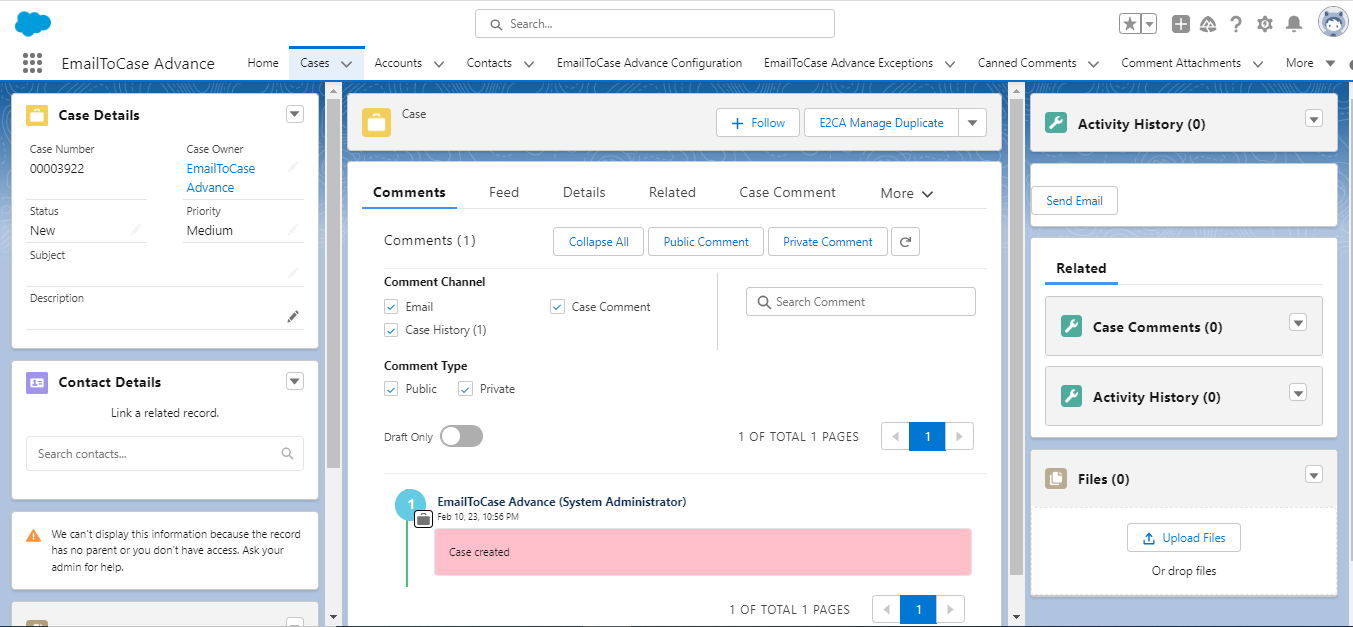Open the More navigation menu
This screenshot has height=627, width=1353.
click(x=1310, y=63)
